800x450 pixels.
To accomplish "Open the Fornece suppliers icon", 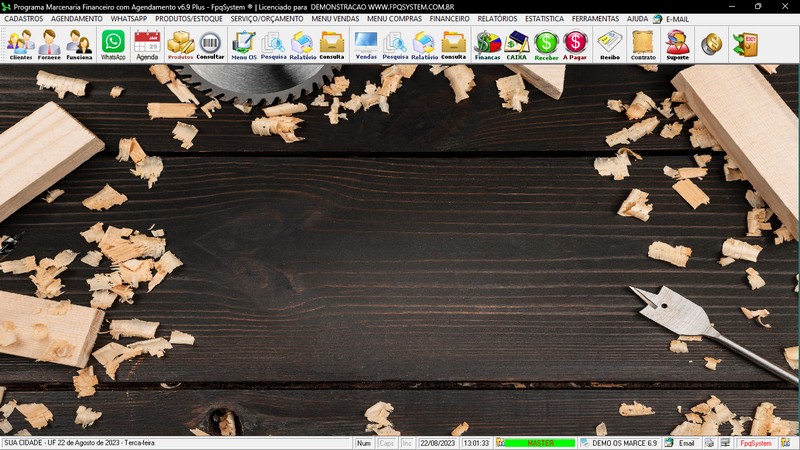I will coord(49,45).
